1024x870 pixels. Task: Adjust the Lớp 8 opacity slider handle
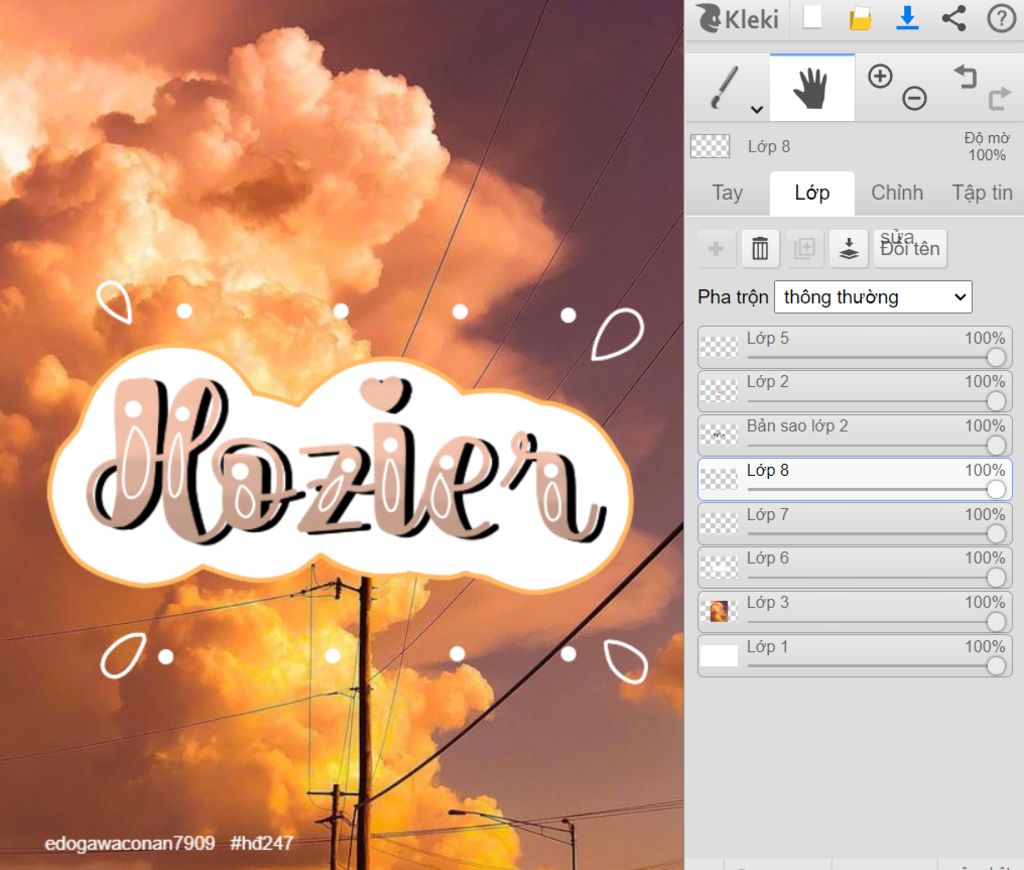[x=996, y=489]
